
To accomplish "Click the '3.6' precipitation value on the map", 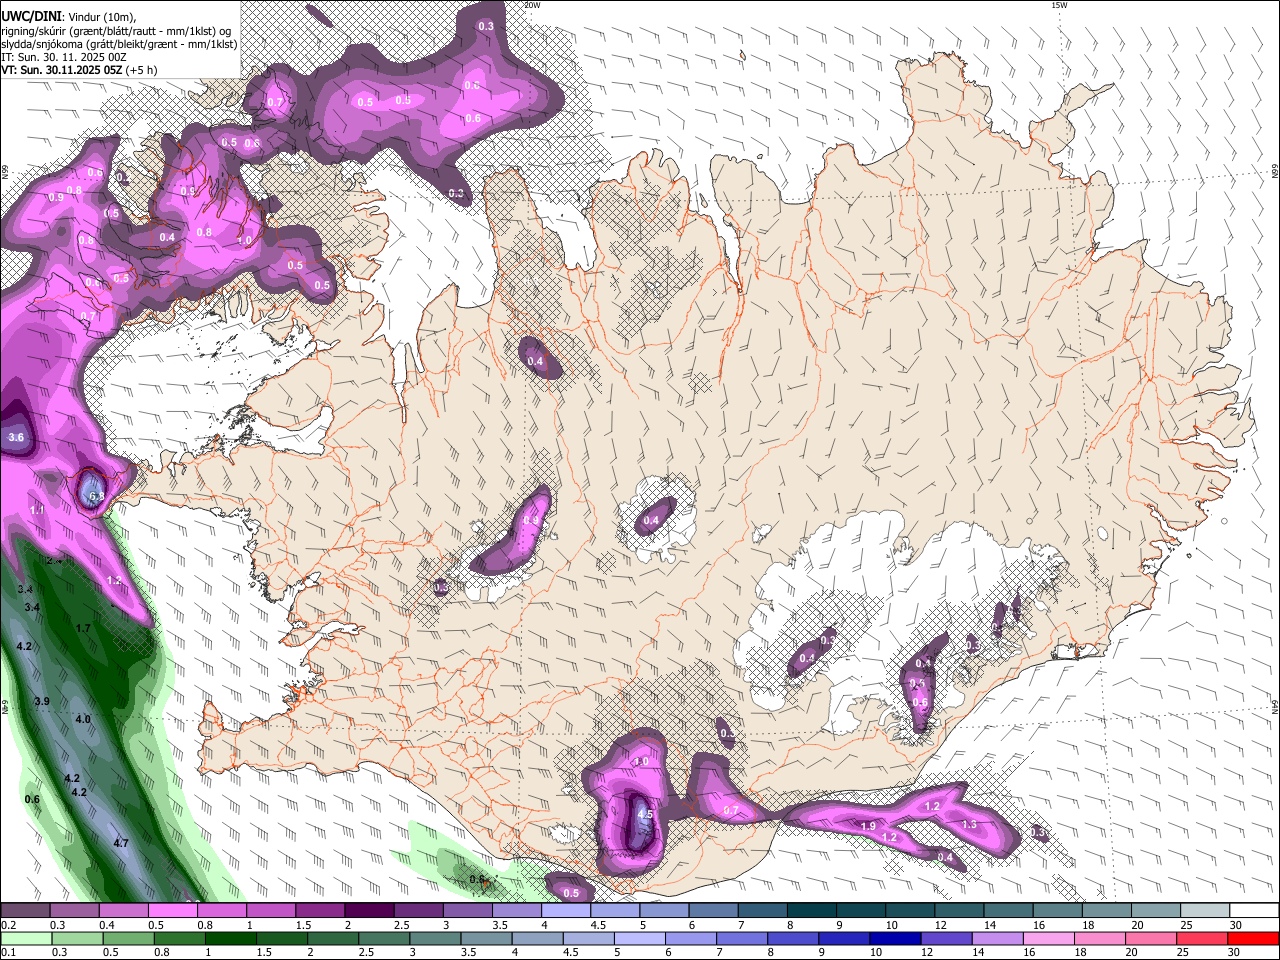I will pos(16,437).
